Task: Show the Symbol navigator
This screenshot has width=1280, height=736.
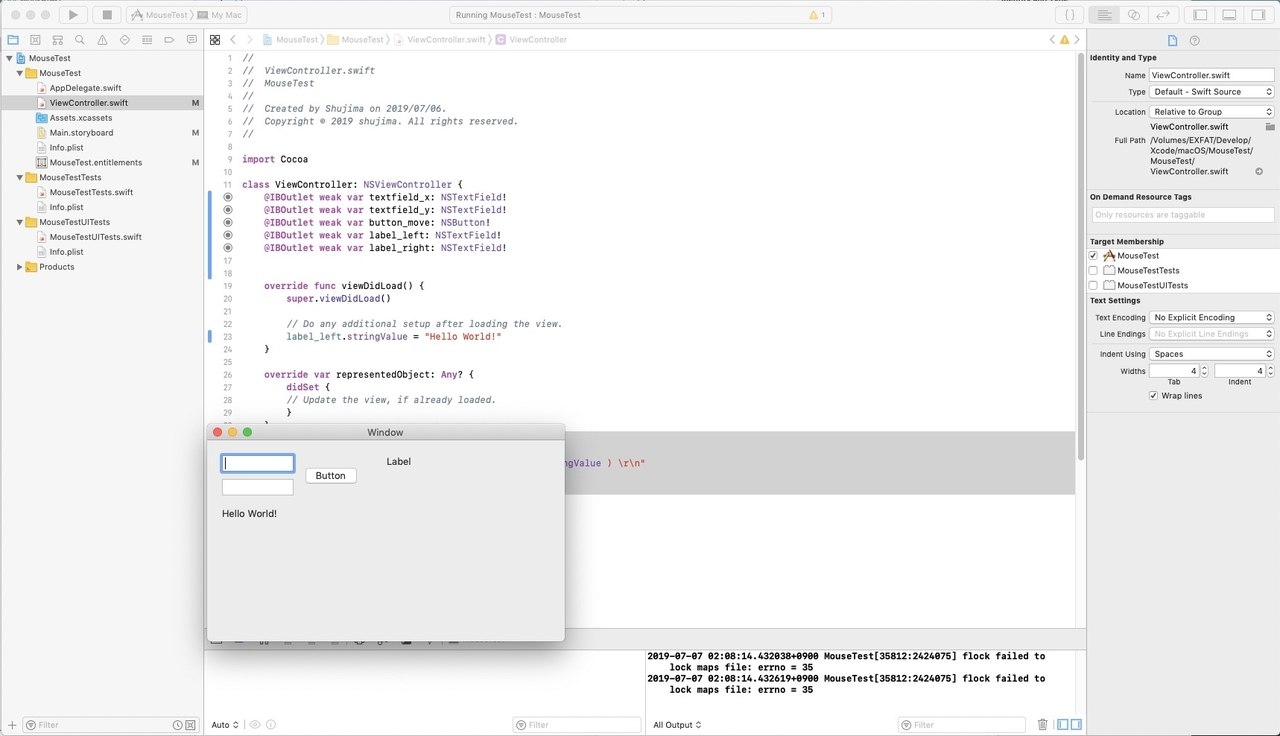Action: point(57,40)
